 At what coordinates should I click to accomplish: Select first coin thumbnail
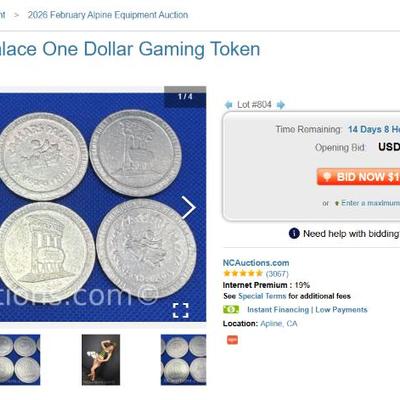(x=20, y=360)
